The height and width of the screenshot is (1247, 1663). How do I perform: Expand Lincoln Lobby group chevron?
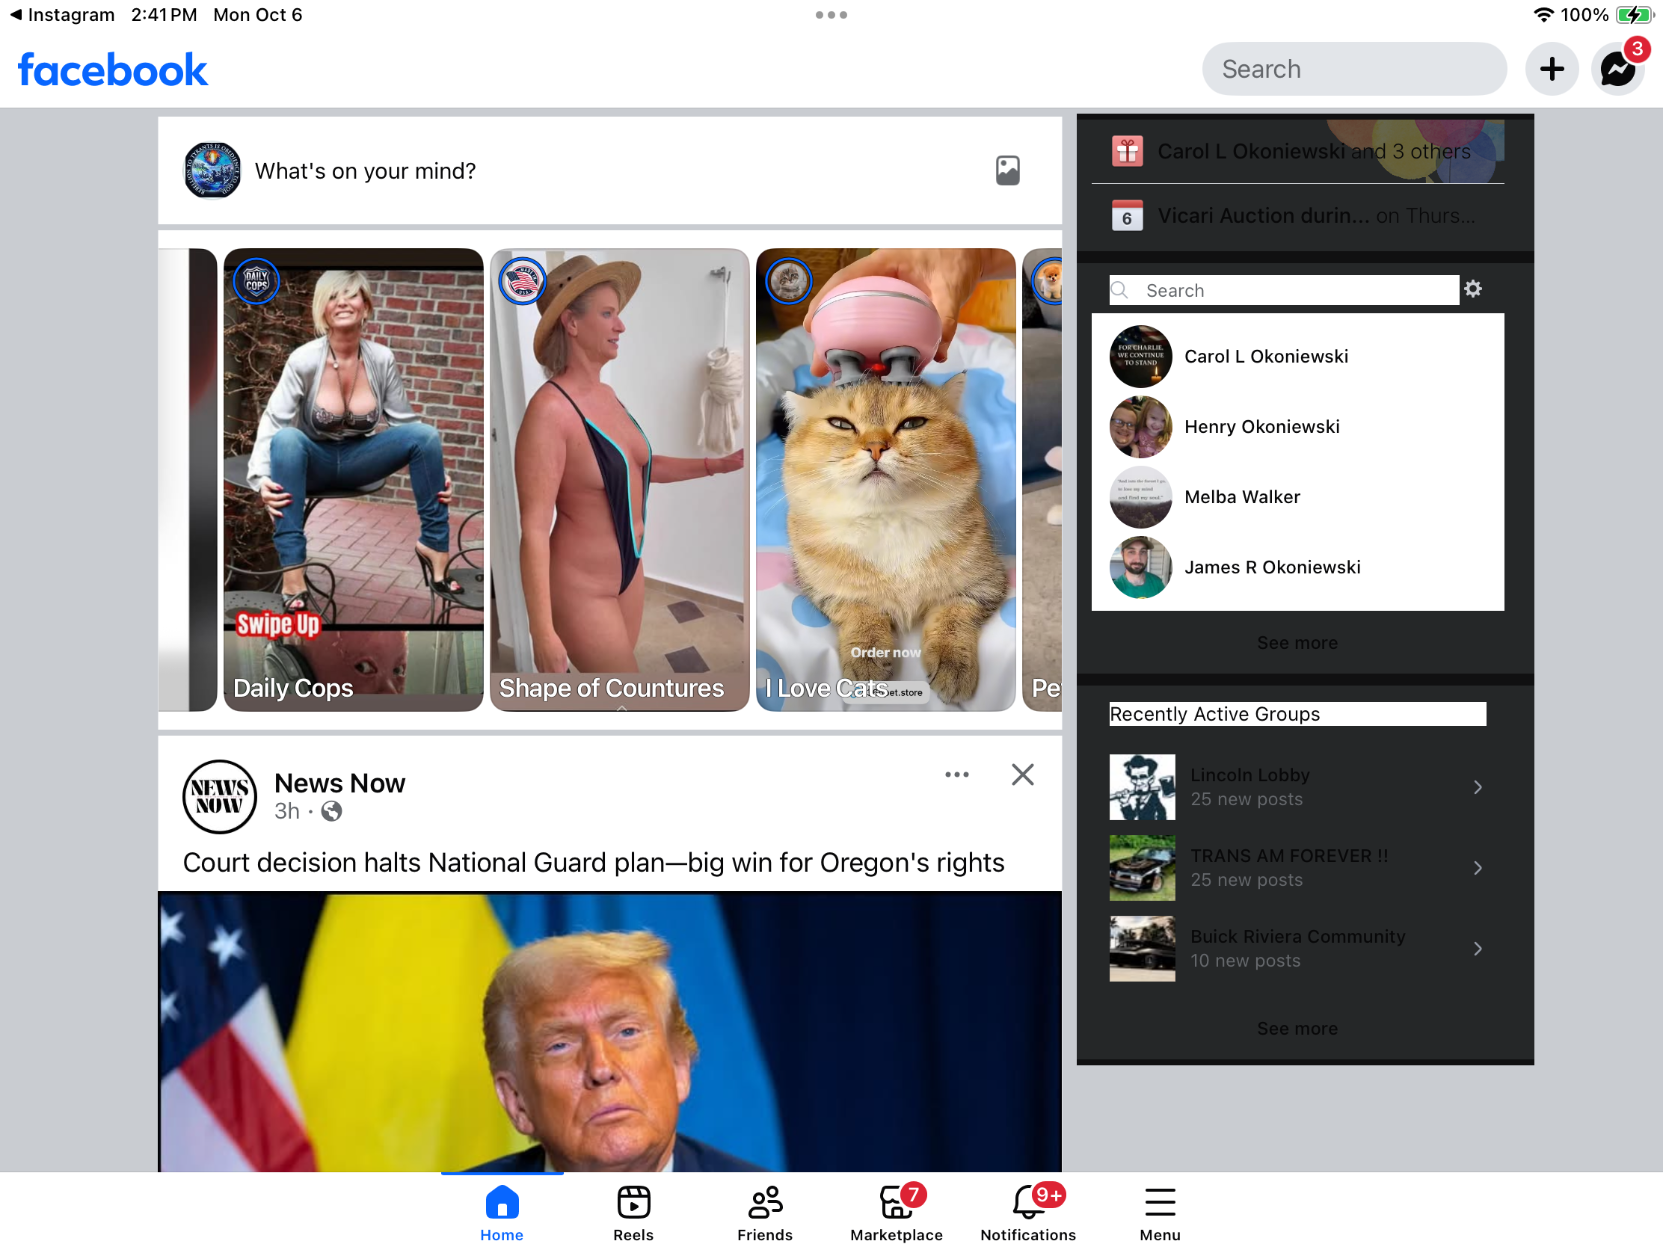[1477, 787]
